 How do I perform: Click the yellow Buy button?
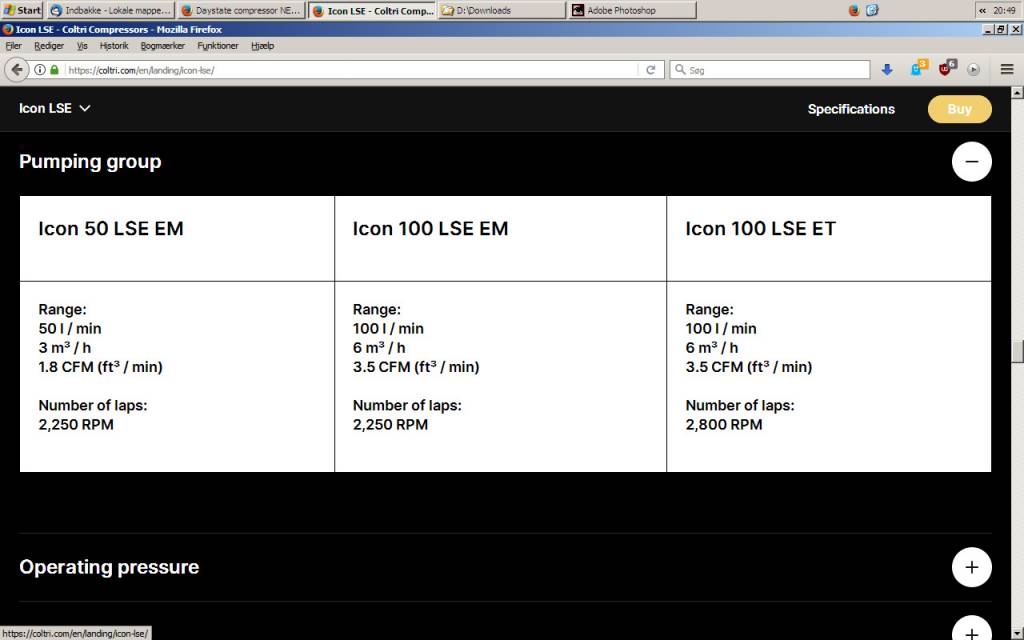[x=959, y=109]
